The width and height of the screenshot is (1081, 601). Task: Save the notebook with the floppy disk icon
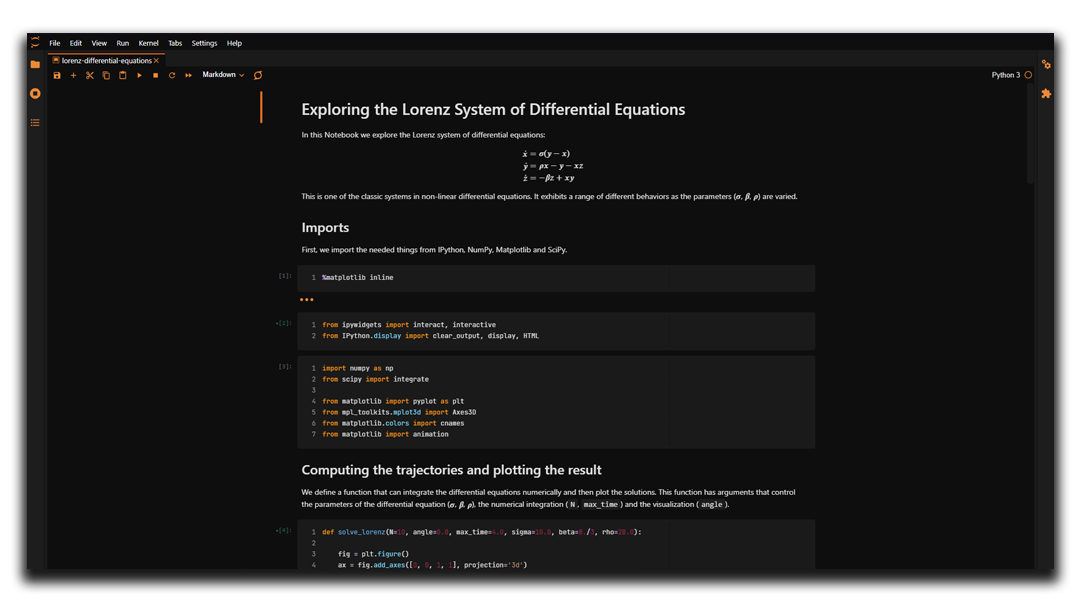[57, 75]
